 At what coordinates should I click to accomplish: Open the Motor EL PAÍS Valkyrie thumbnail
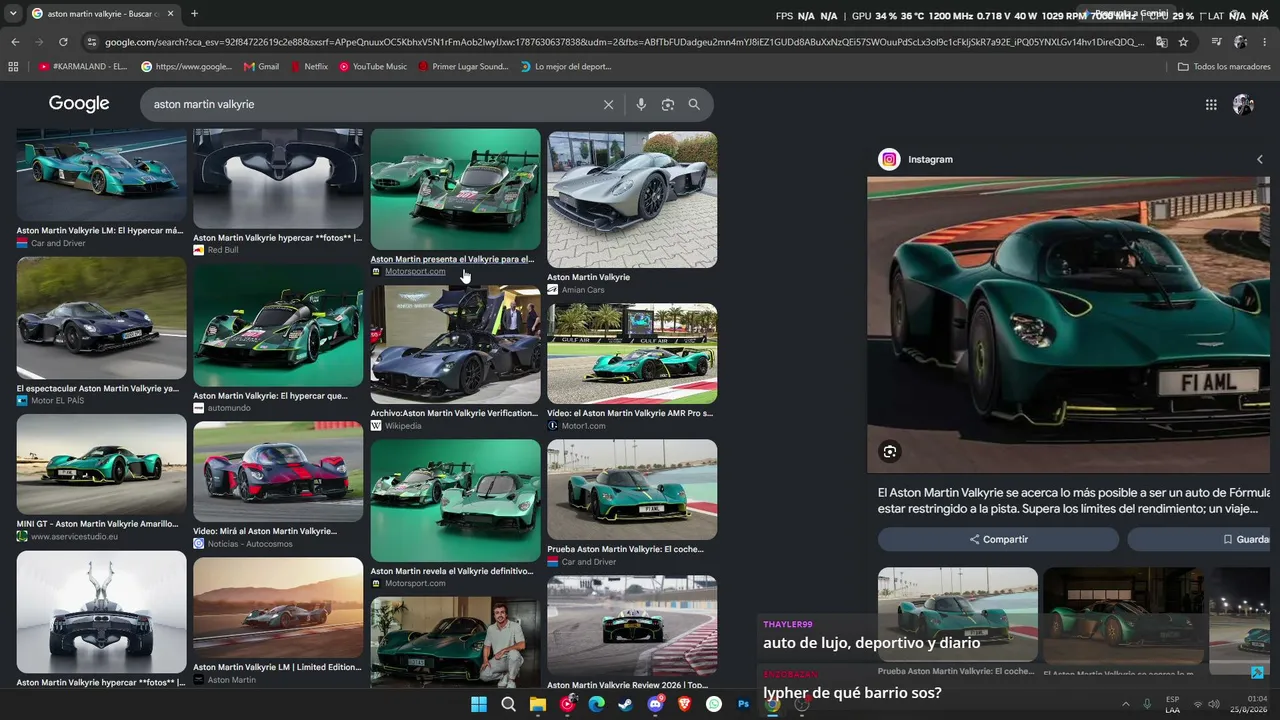point(101,319)
